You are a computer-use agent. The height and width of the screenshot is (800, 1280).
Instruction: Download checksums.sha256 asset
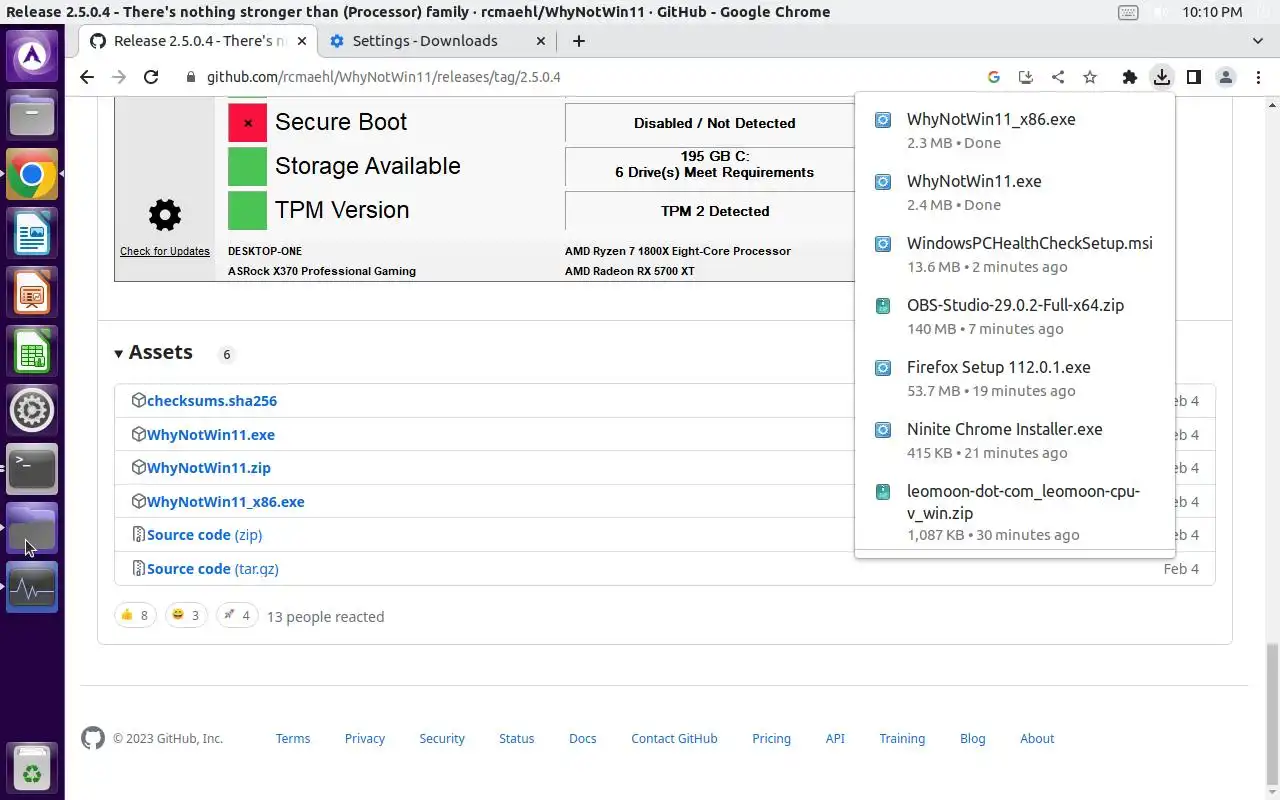tap(212, 400)
